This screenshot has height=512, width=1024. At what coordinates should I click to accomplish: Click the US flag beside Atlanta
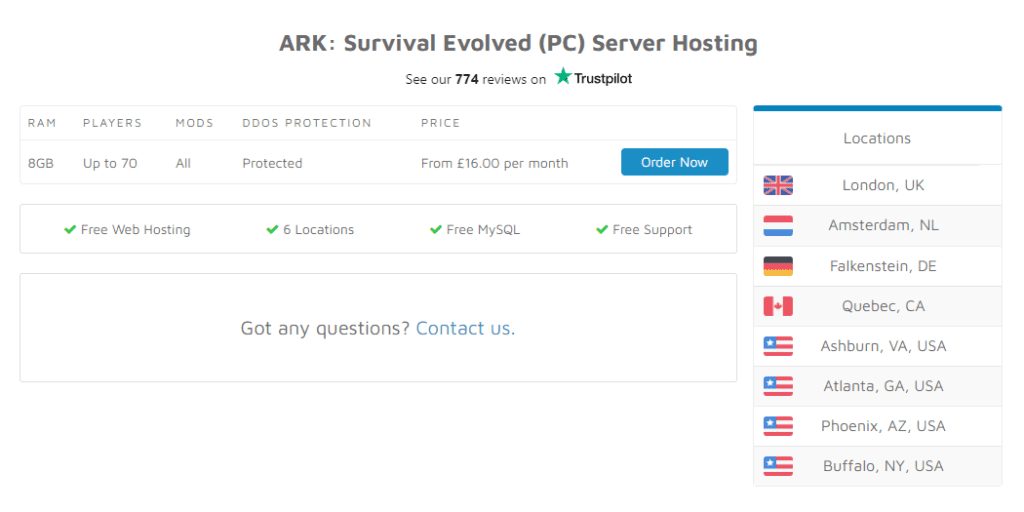click(777, 386)
